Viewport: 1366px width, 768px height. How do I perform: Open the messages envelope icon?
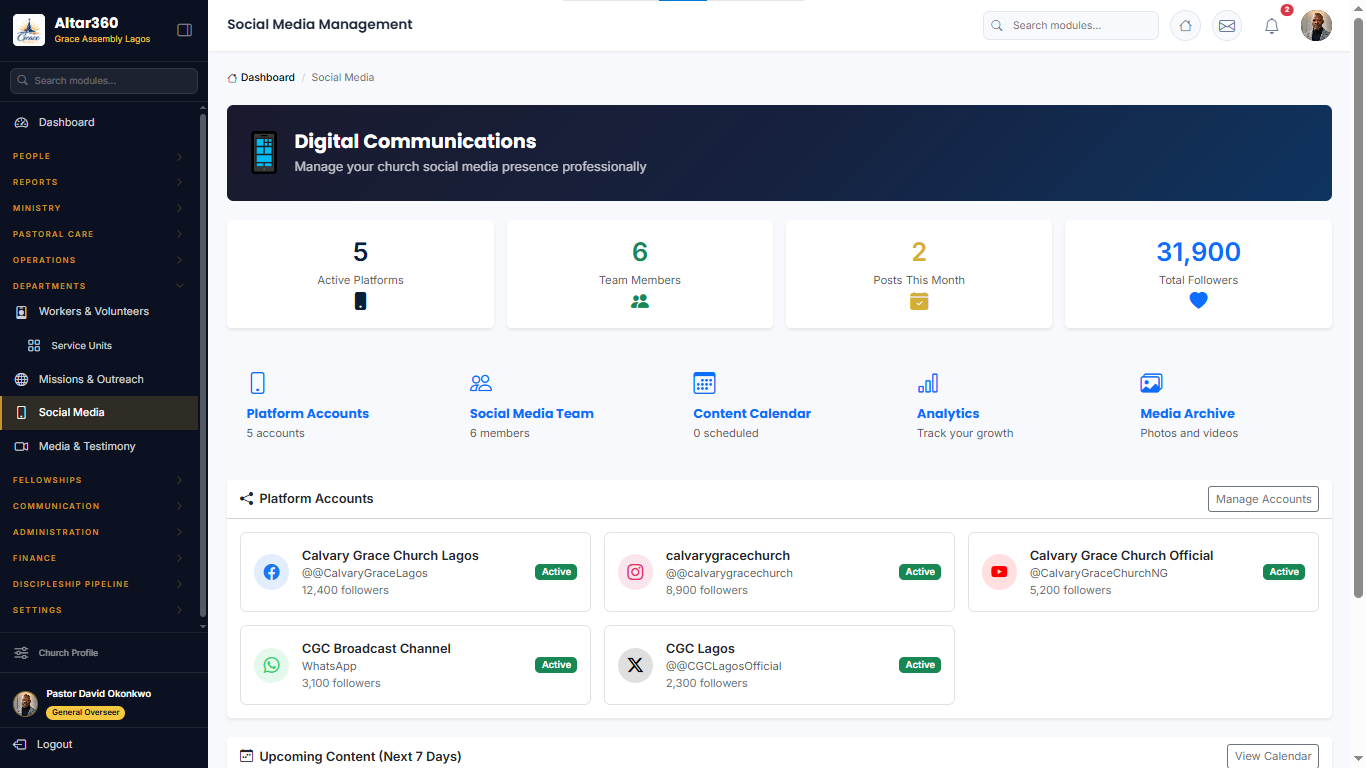tap(1227, 26)
